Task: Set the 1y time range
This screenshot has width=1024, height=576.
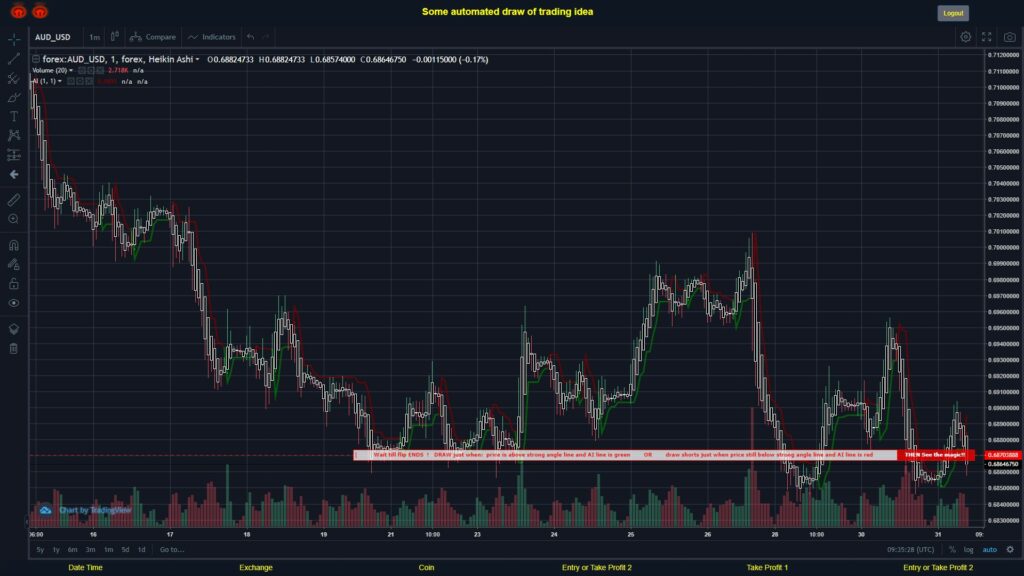Action: click(x=56, y=550)
